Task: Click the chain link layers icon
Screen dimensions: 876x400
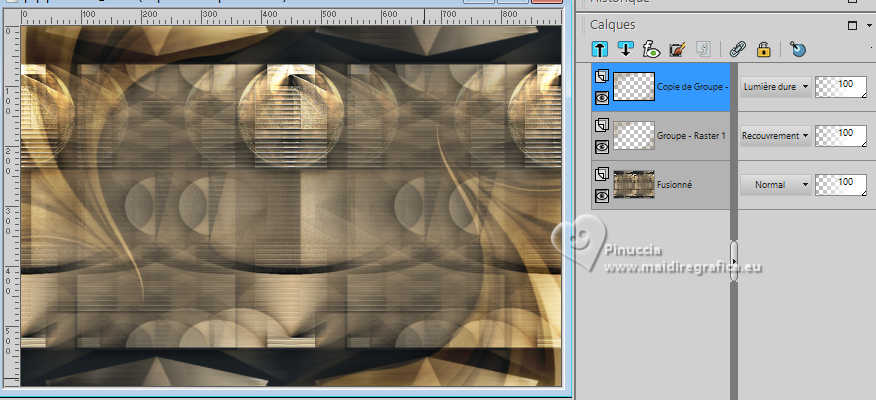Action: point(737,49)
